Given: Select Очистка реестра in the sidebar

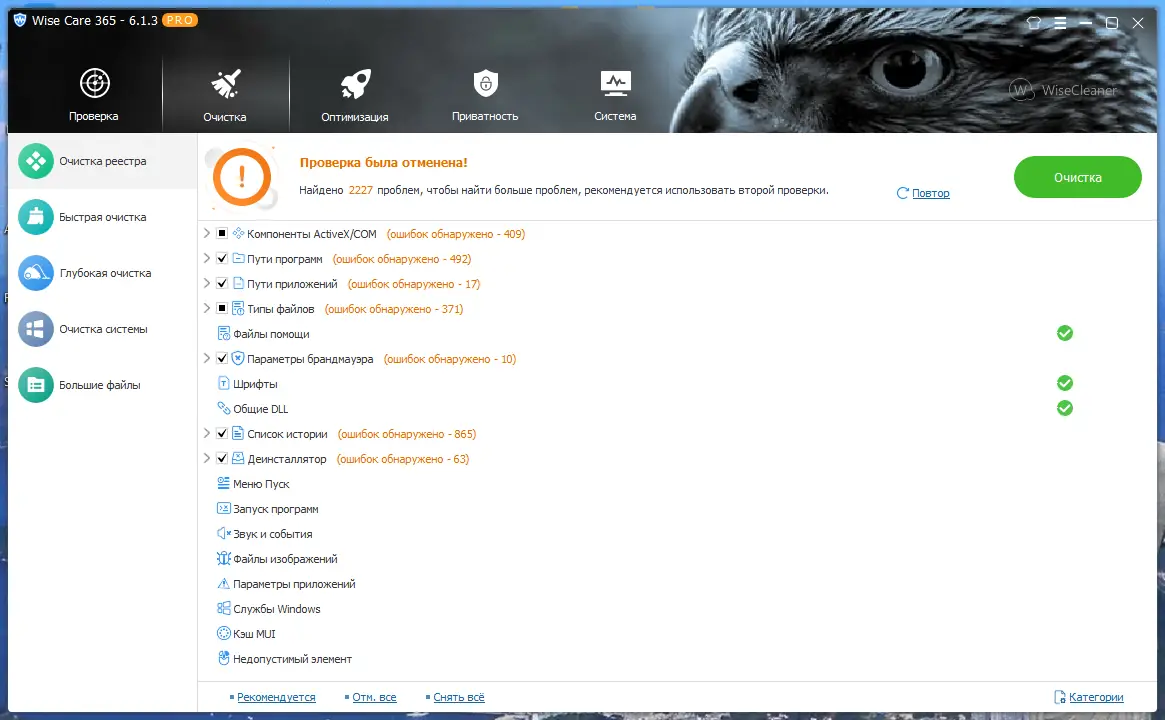Looking at the screenshot, I should tap(103, 161).
